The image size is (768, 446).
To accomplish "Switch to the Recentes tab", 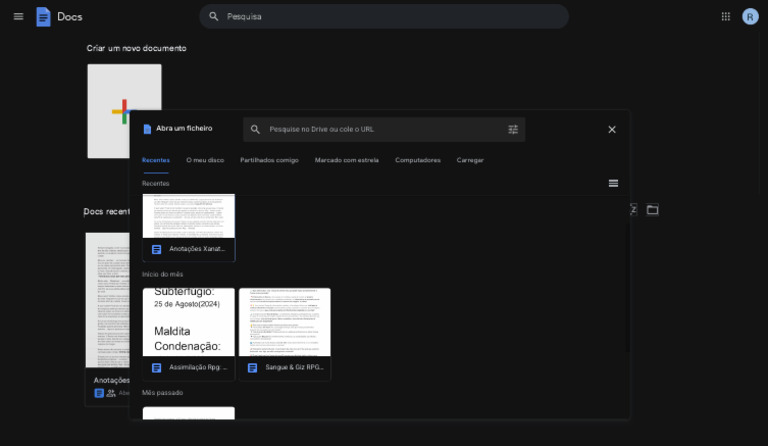I will click(x=156, y=160).
